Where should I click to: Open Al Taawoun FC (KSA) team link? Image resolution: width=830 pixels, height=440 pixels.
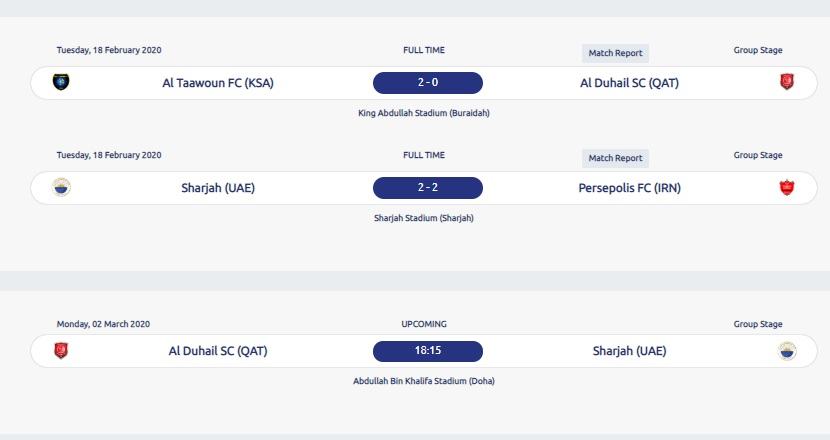(x=218, y=83)
